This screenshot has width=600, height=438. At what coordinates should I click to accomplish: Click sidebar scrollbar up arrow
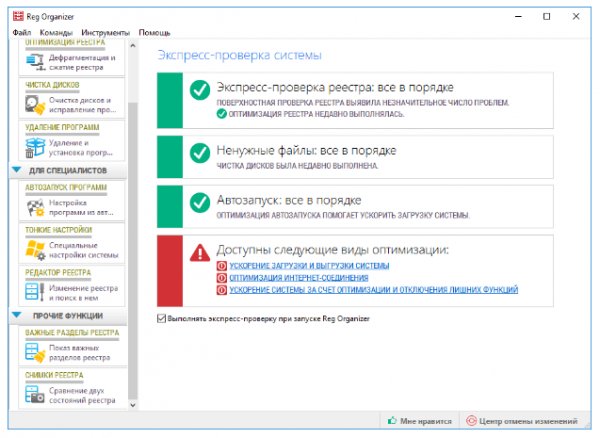[x=133, y=46]
